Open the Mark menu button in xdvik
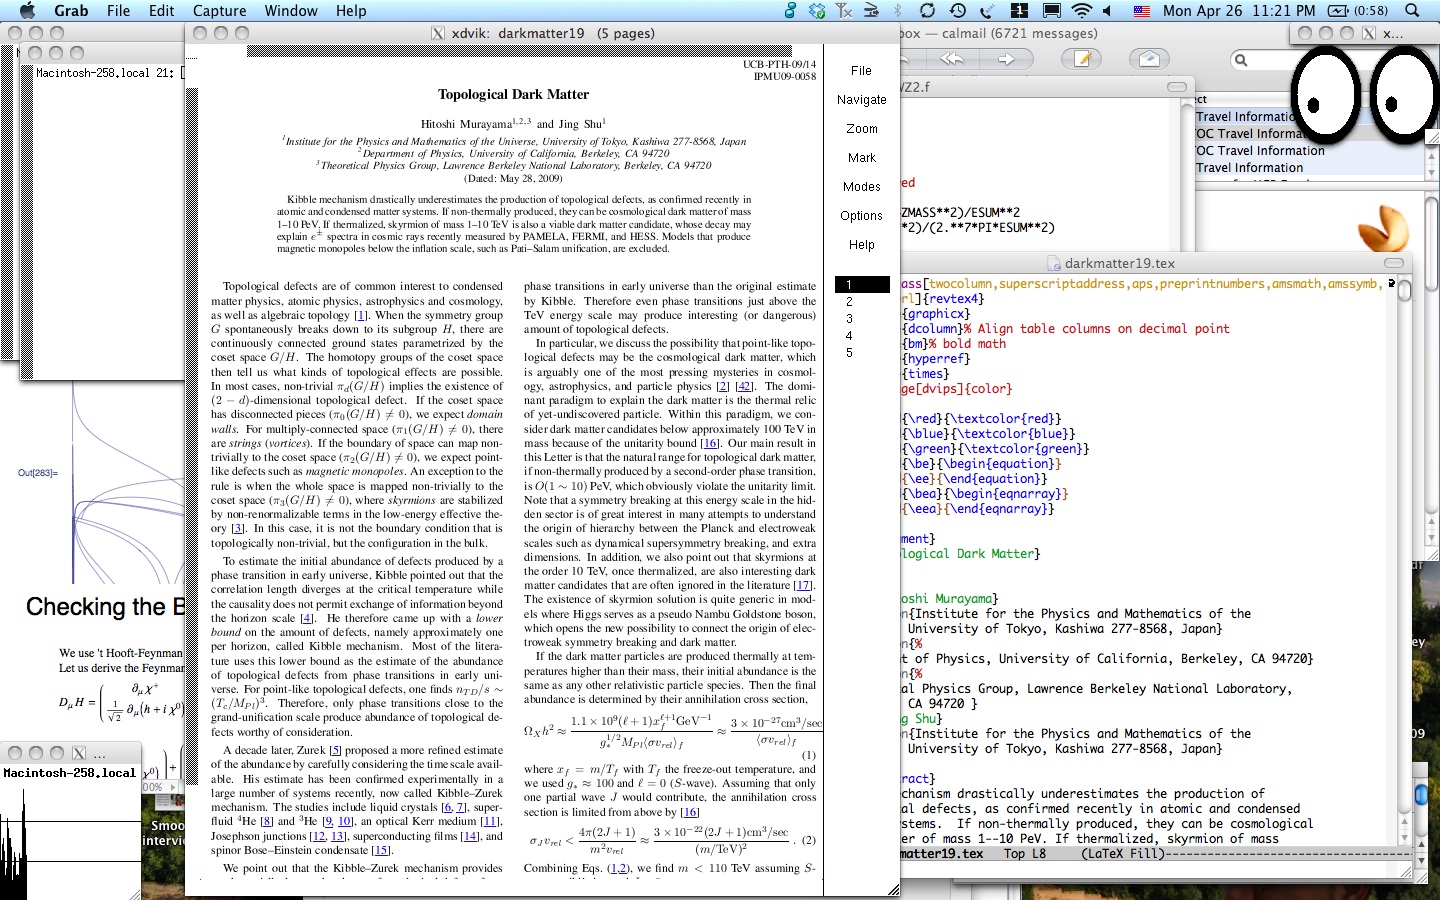Viewport: 1440px width, 900px height. (x=861, y=158)
